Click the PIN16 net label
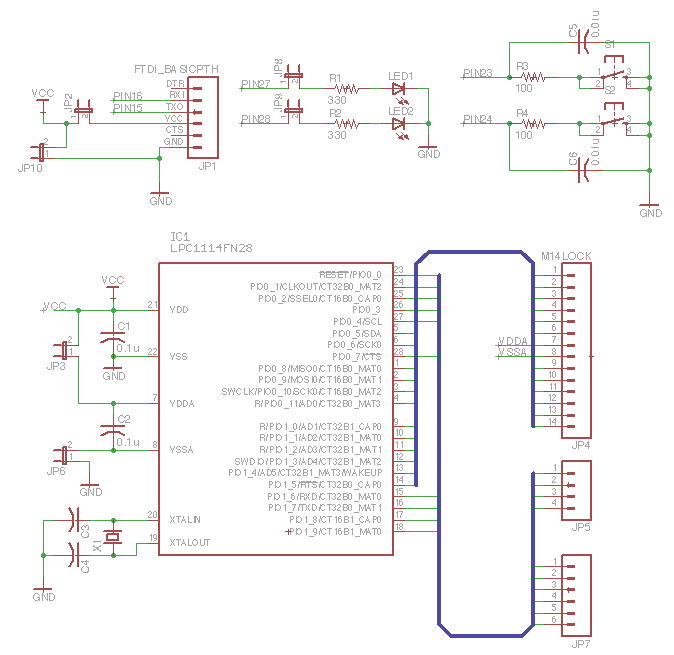Viewport: 674px width, 655px height. tap(128, 96)
